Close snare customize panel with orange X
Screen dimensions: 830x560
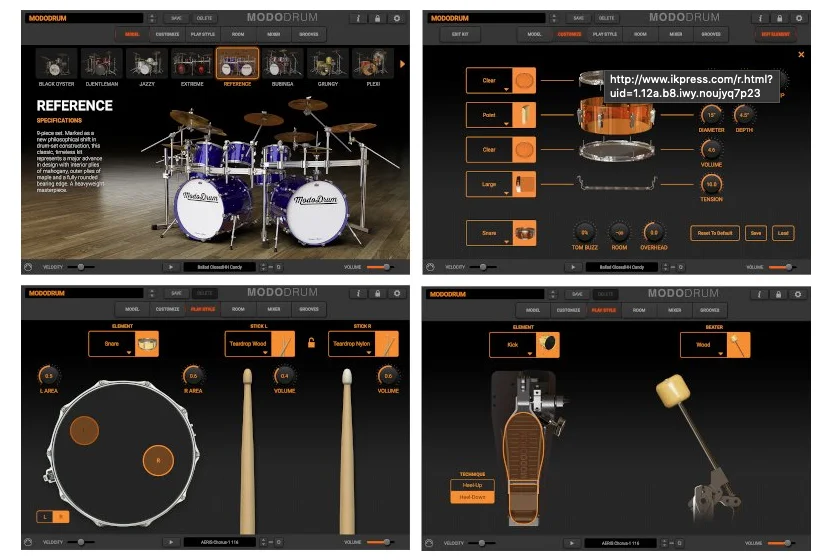(801, 55)
